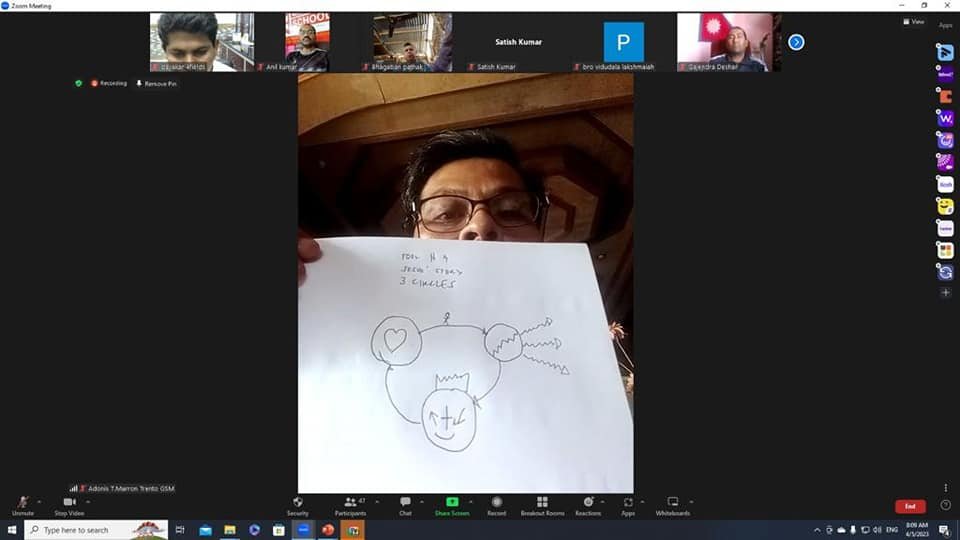Image resolution: width=960 pixels, height=540 pixels.
Task: Open the Apps toolbar item
Action: coord(628,506)
